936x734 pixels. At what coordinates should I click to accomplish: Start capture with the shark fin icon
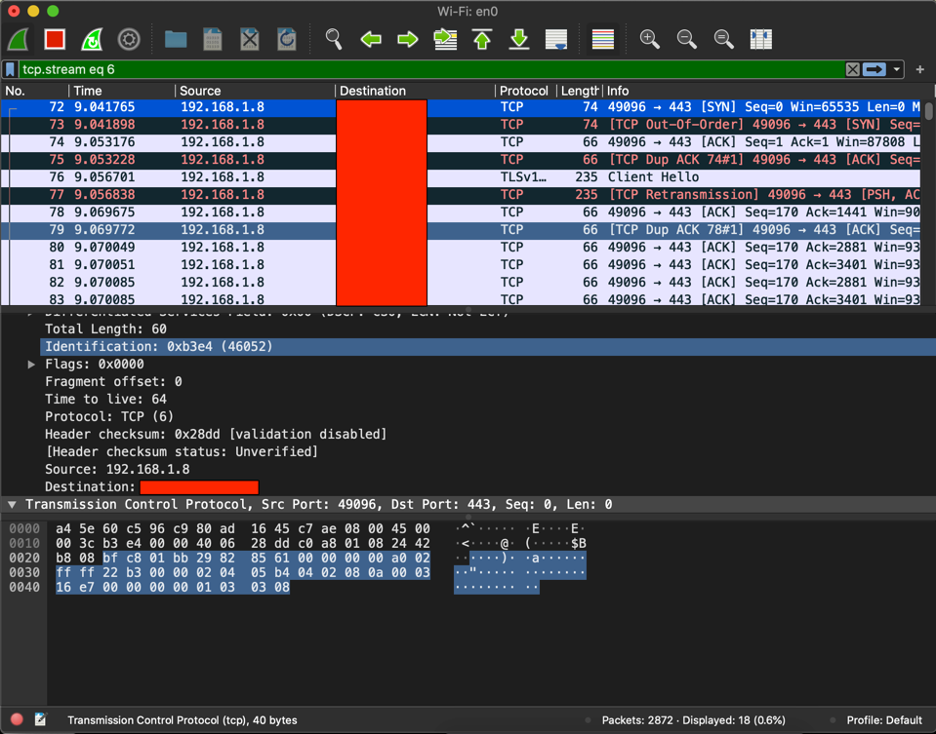point(19,39)
